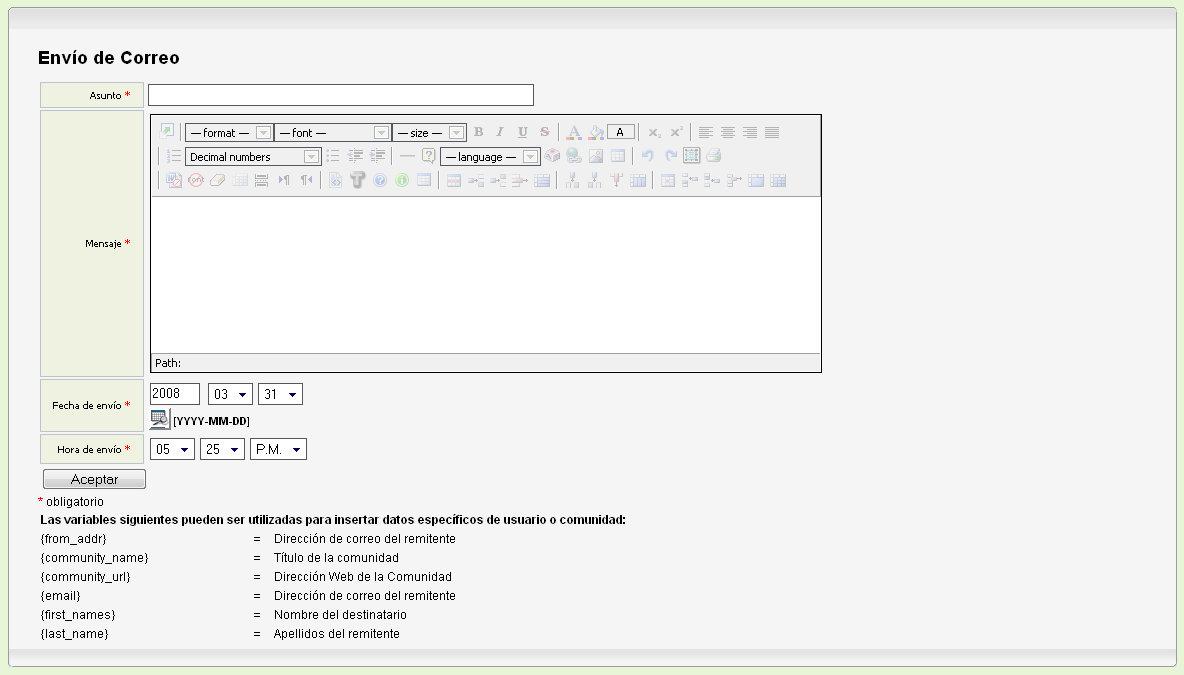Click the text color indicator box labeled A
Viewport: 1184px width, 675px height.
tap(621, 132)
